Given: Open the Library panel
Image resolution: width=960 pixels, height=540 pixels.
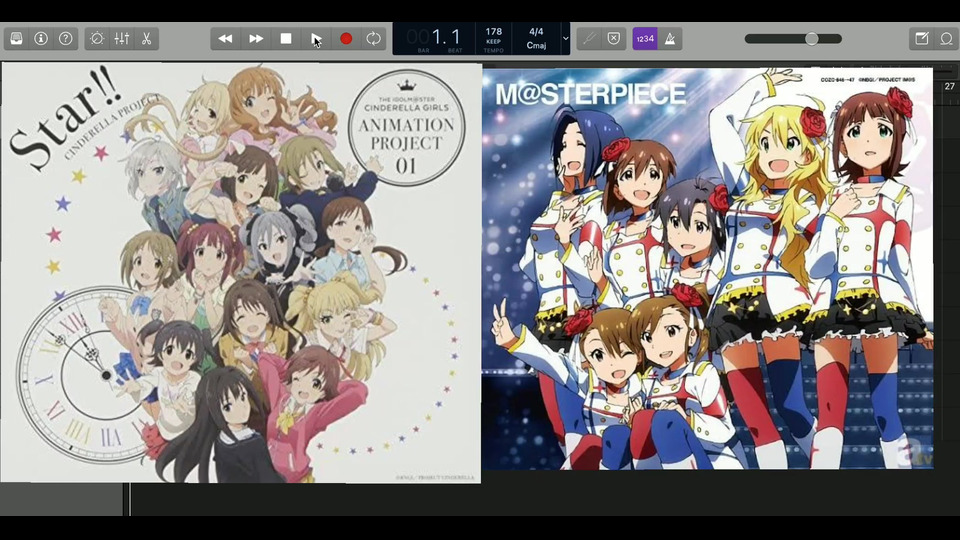Looking at the screenshot, I should point(17,39).
